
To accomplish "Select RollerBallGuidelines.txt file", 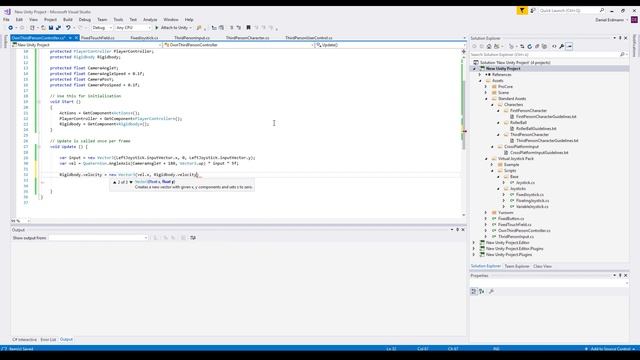I will click(x=536, y=129).
